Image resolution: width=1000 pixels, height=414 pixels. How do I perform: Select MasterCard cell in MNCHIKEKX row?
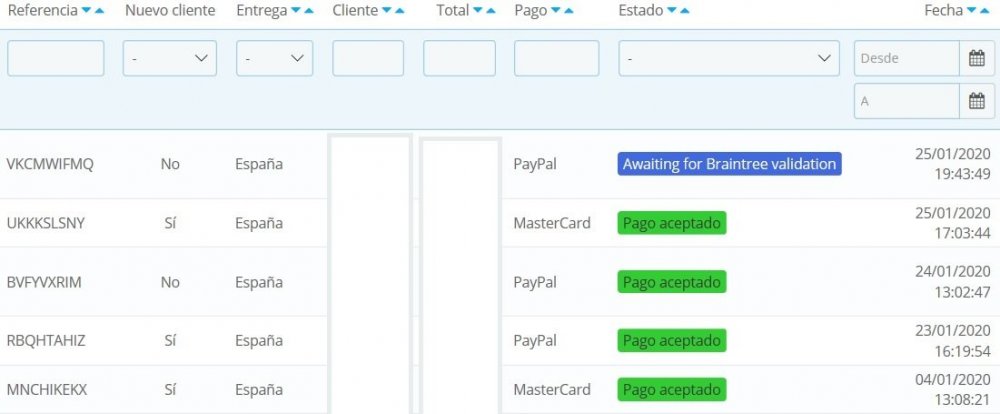tap(552, 390)
